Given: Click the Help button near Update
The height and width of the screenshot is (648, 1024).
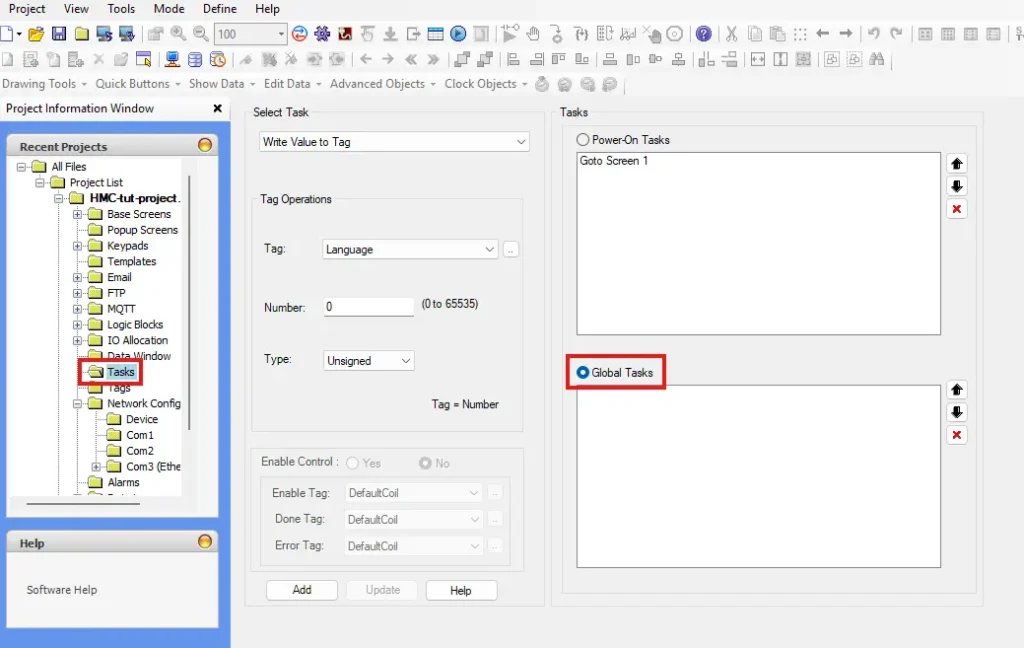Looking at the screenshot, I should point(461,590).
